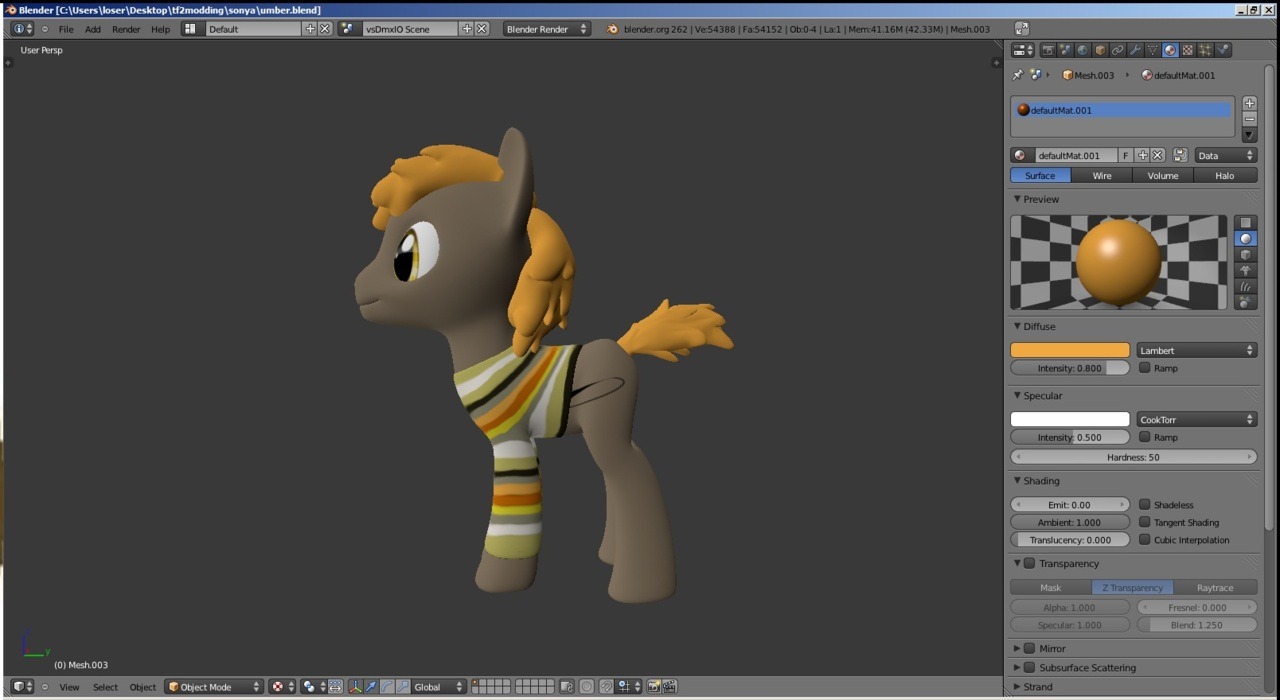Toggle the Specular Ramp checkbox
1280x700 pixels.
pos(1145,437)
